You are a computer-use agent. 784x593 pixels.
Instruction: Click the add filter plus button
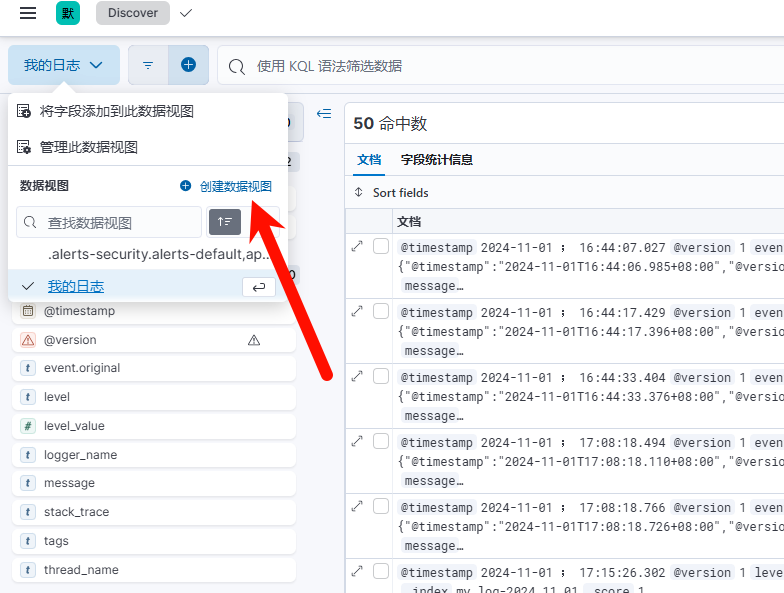pyautogui.click(x=188, y=65)
